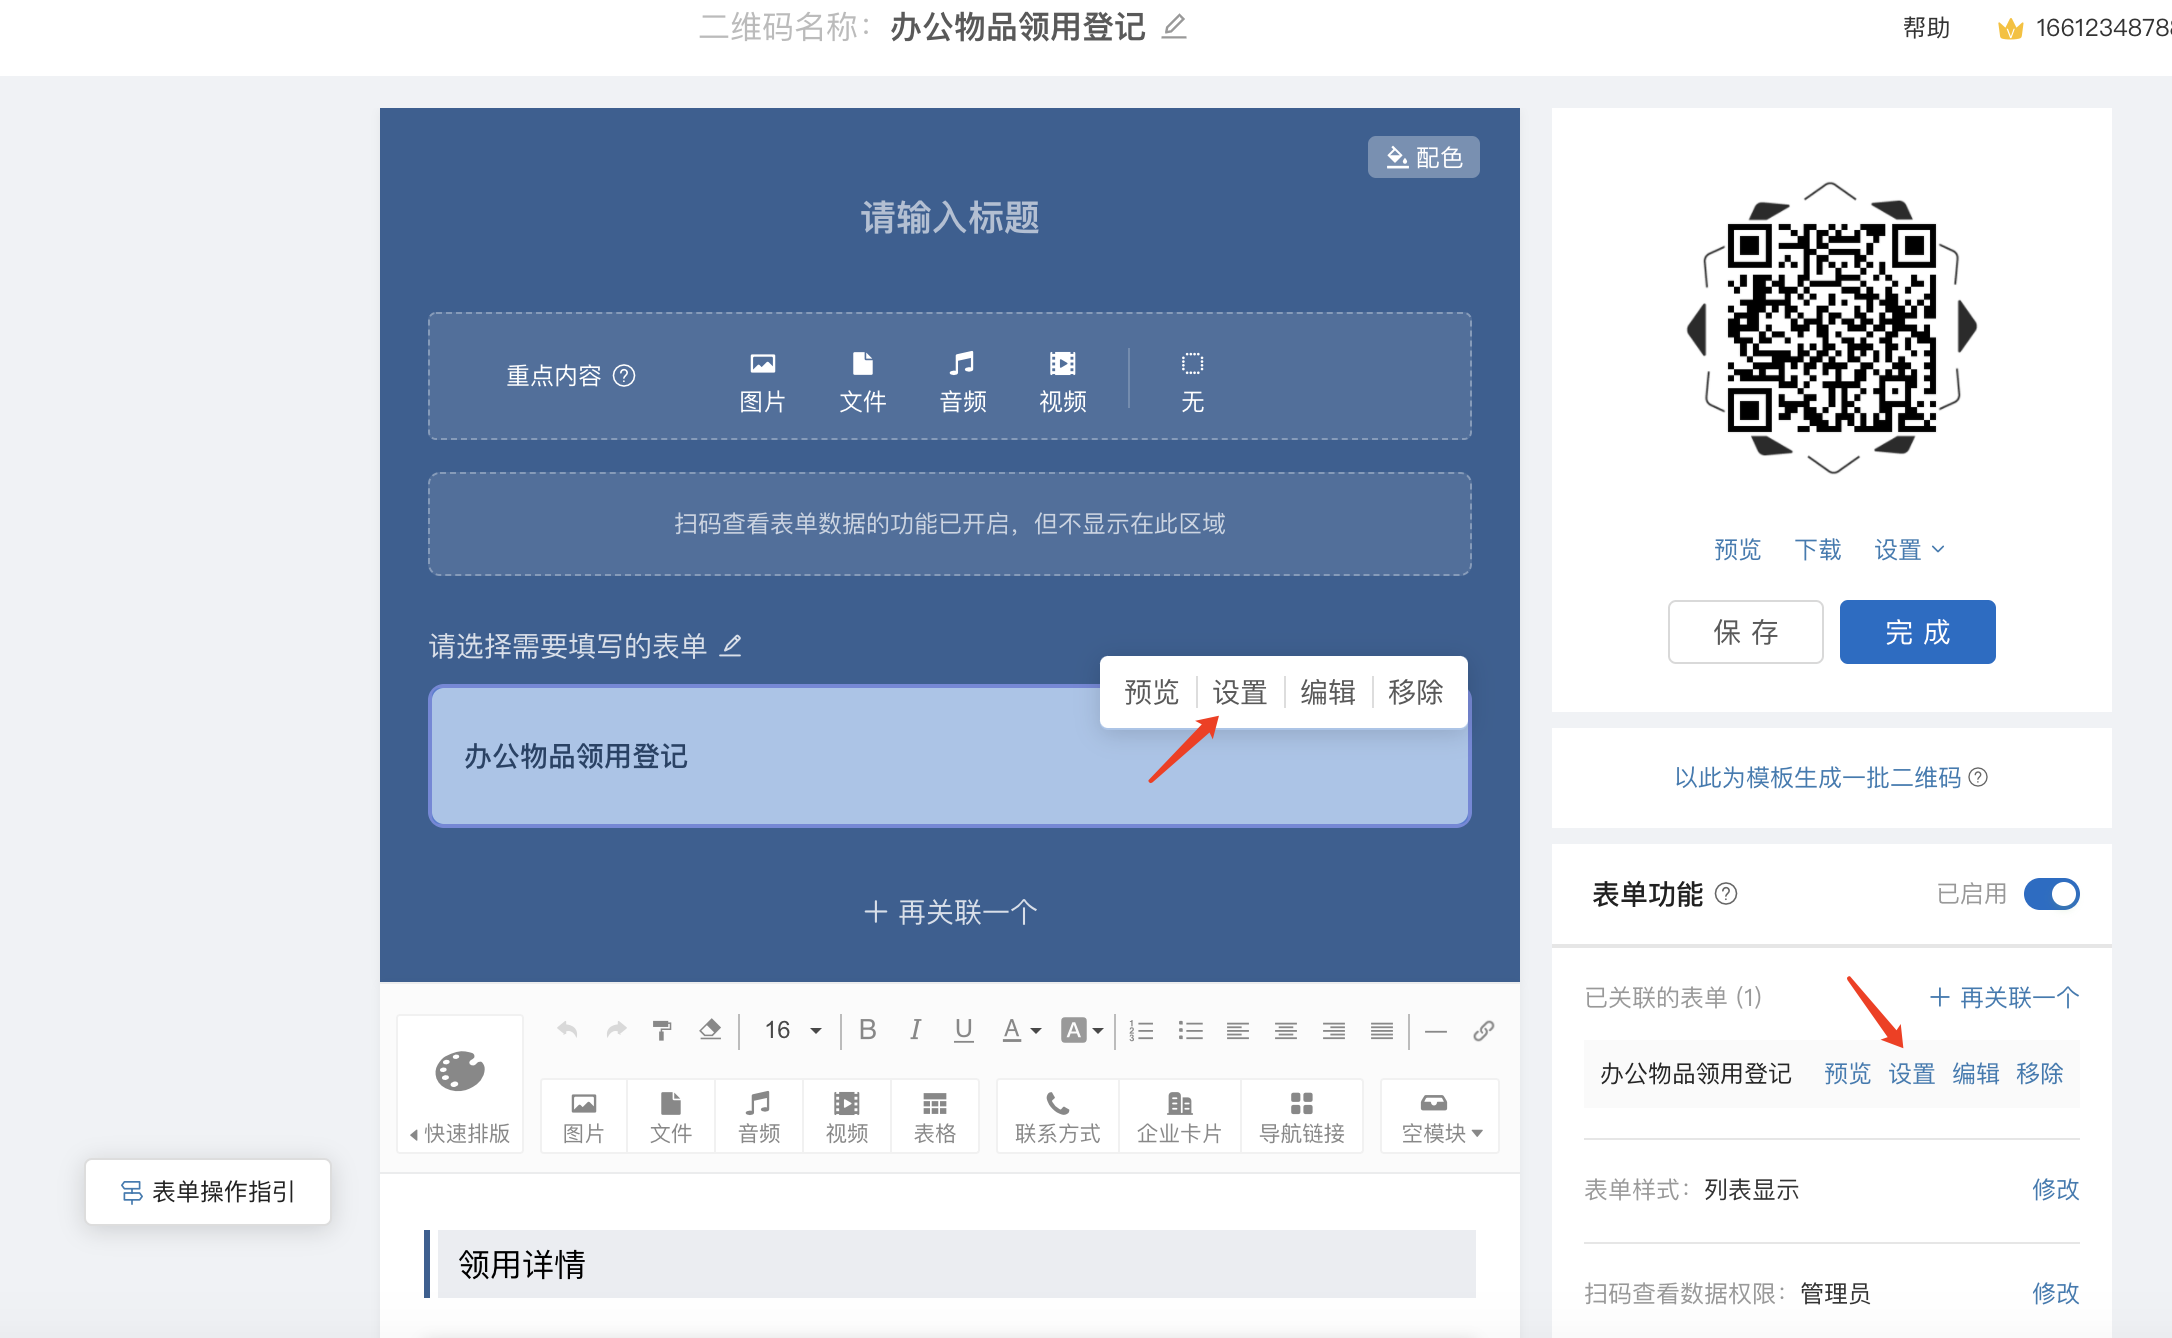Expand the 设置 dropdown below the QR code
This screenshot has height=1338, width=2172.
click(x=1909, y=549)
